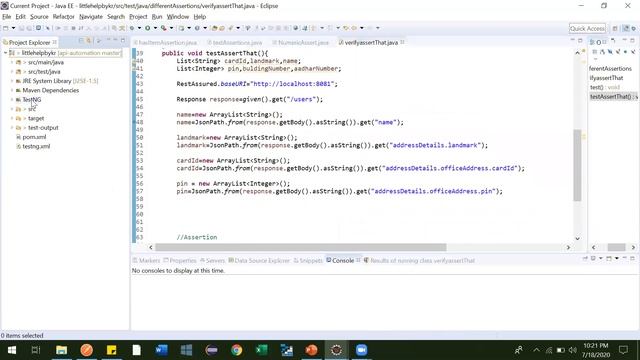This screenshot has height=360, width=640.
Task: Toggle Hide Static Members in Outline toolbar
Action: point(610,52)
